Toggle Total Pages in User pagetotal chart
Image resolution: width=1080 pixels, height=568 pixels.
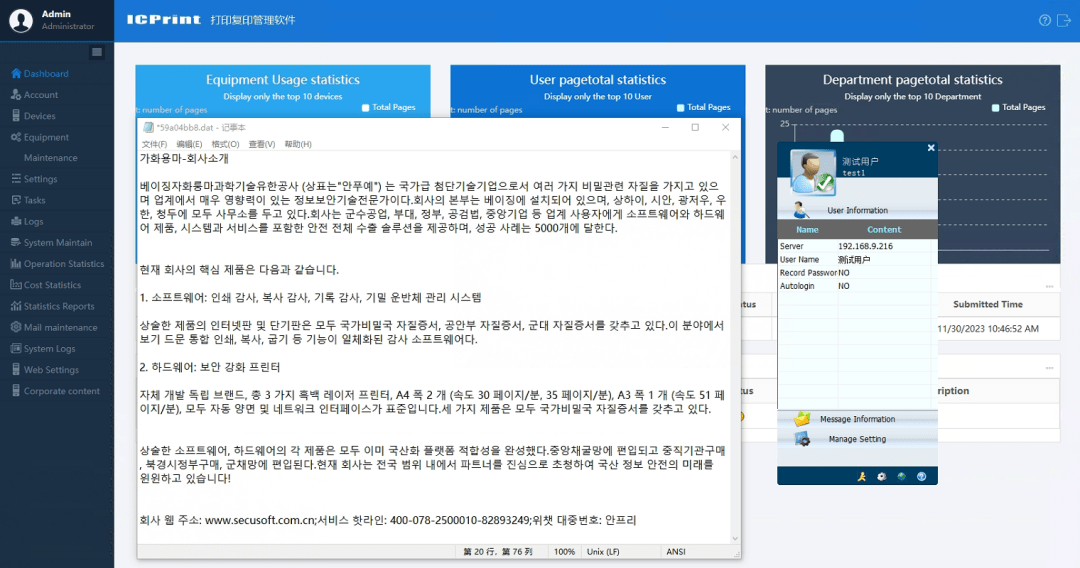[681, 107]
